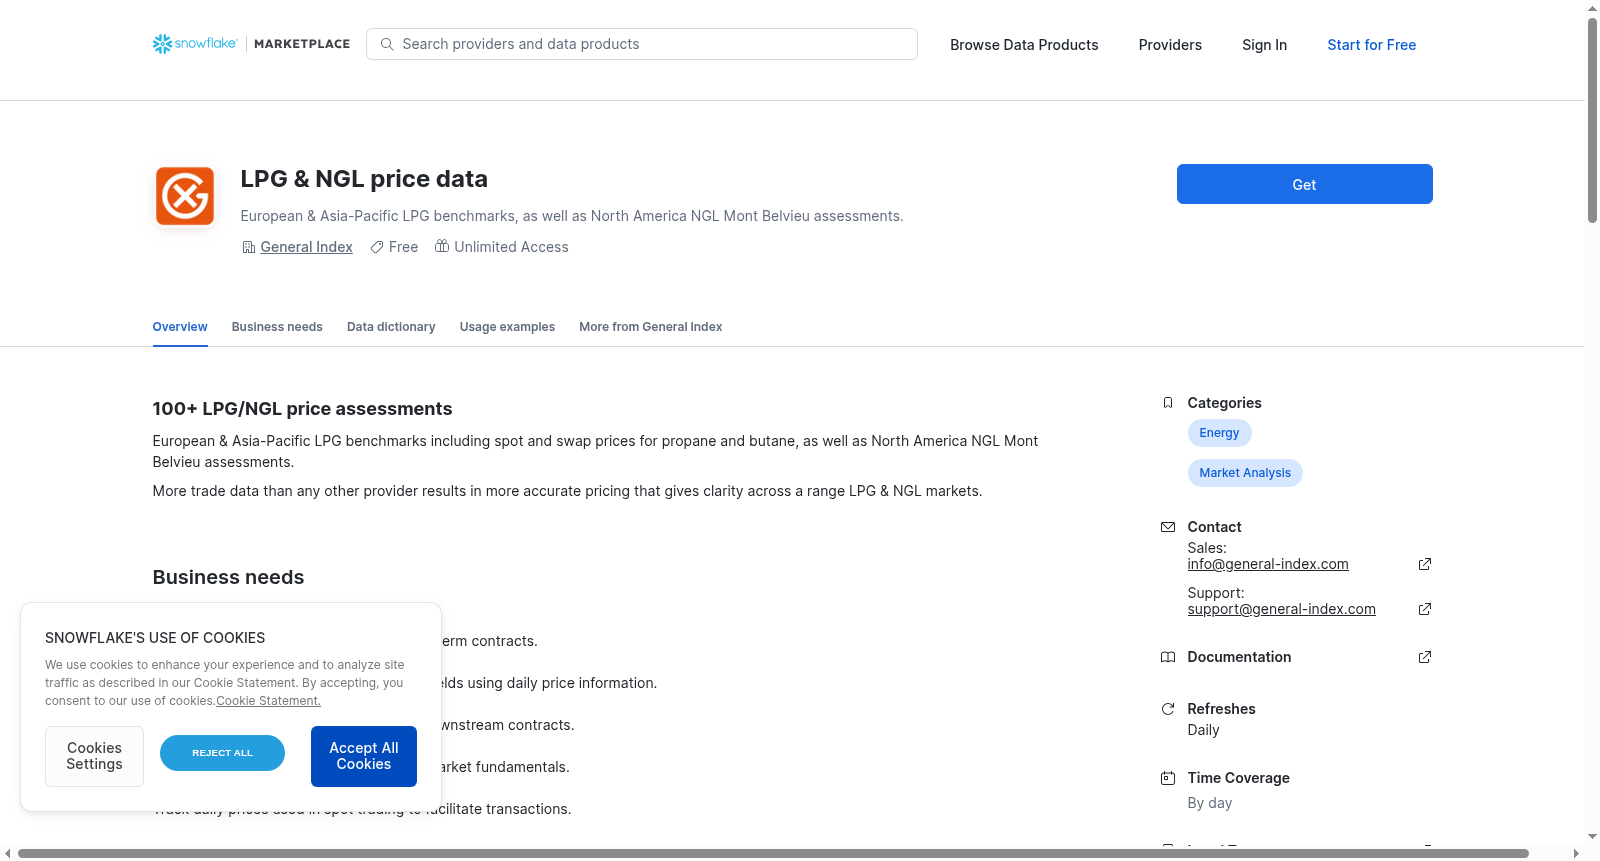Open Cookies Settings
Screen dimensions: 1600x861
click(x=94, y=756)
